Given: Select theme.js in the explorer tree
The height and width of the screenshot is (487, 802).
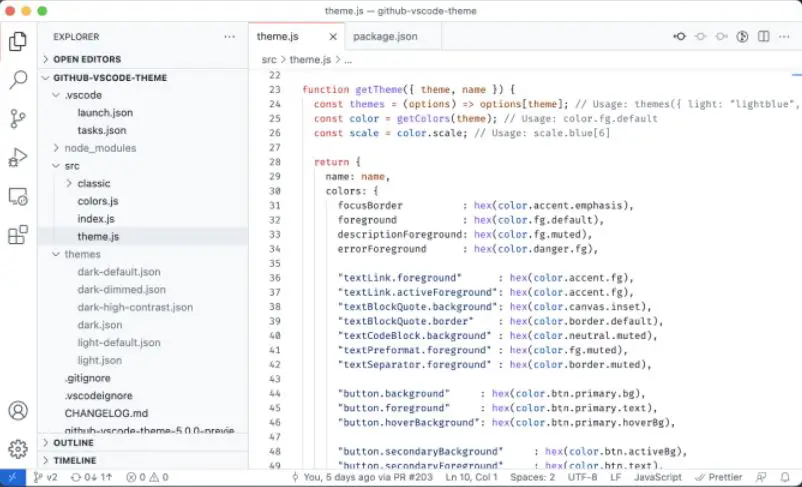Looking at the screenshot, I should (143, 236).
